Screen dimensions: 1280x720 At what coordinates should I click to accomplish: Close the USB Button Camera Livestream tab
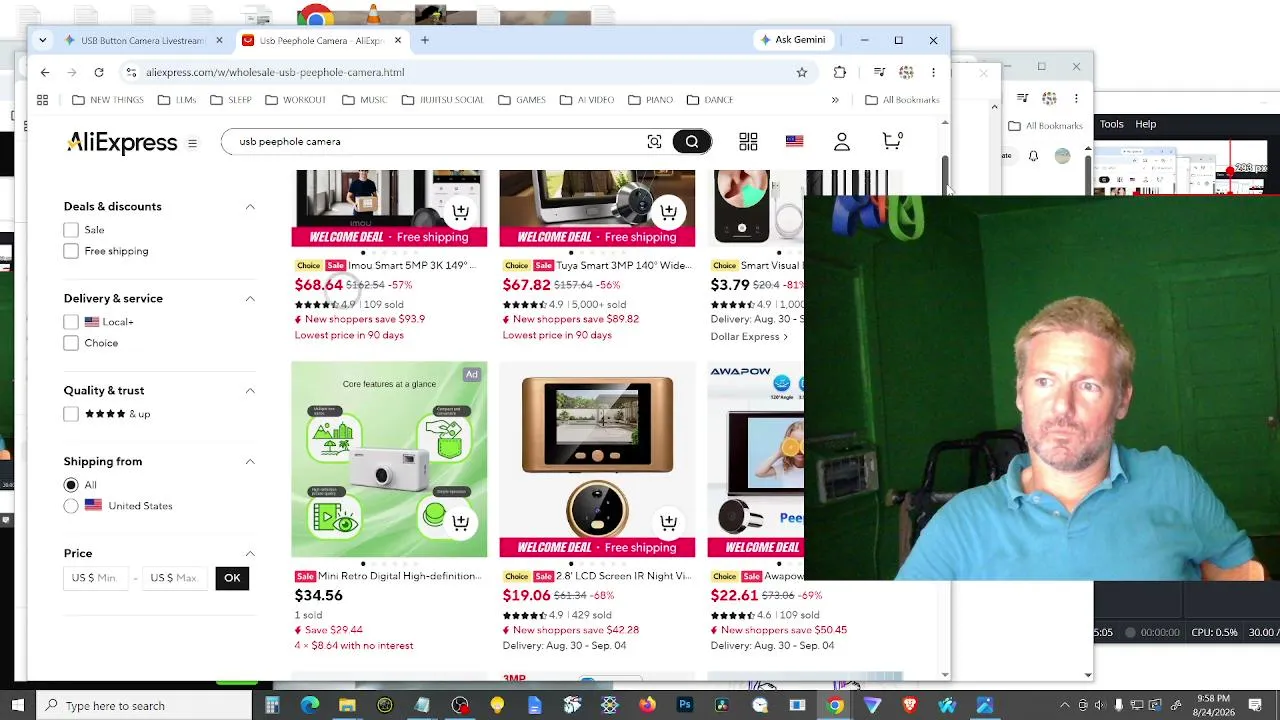[x=219, y=40]
